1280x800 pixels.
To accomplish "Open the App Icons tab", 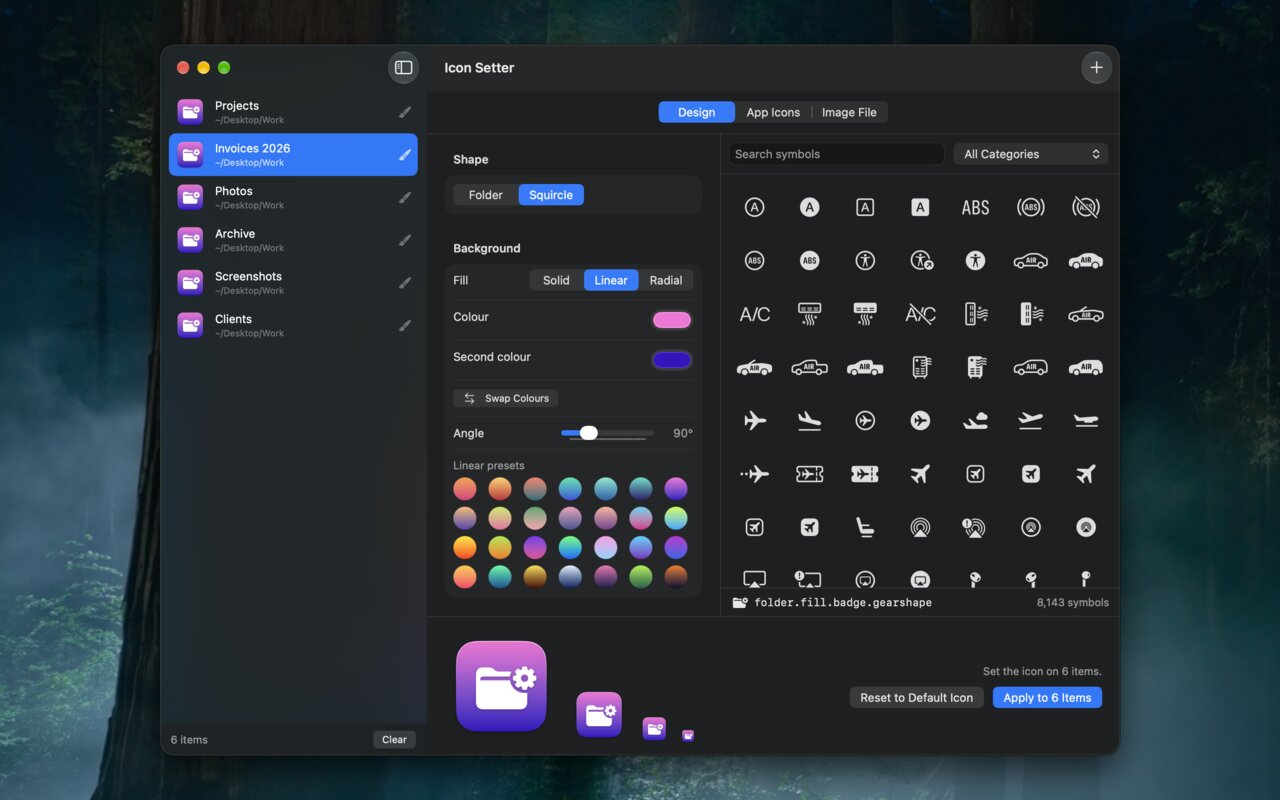I will coord(773,112).
